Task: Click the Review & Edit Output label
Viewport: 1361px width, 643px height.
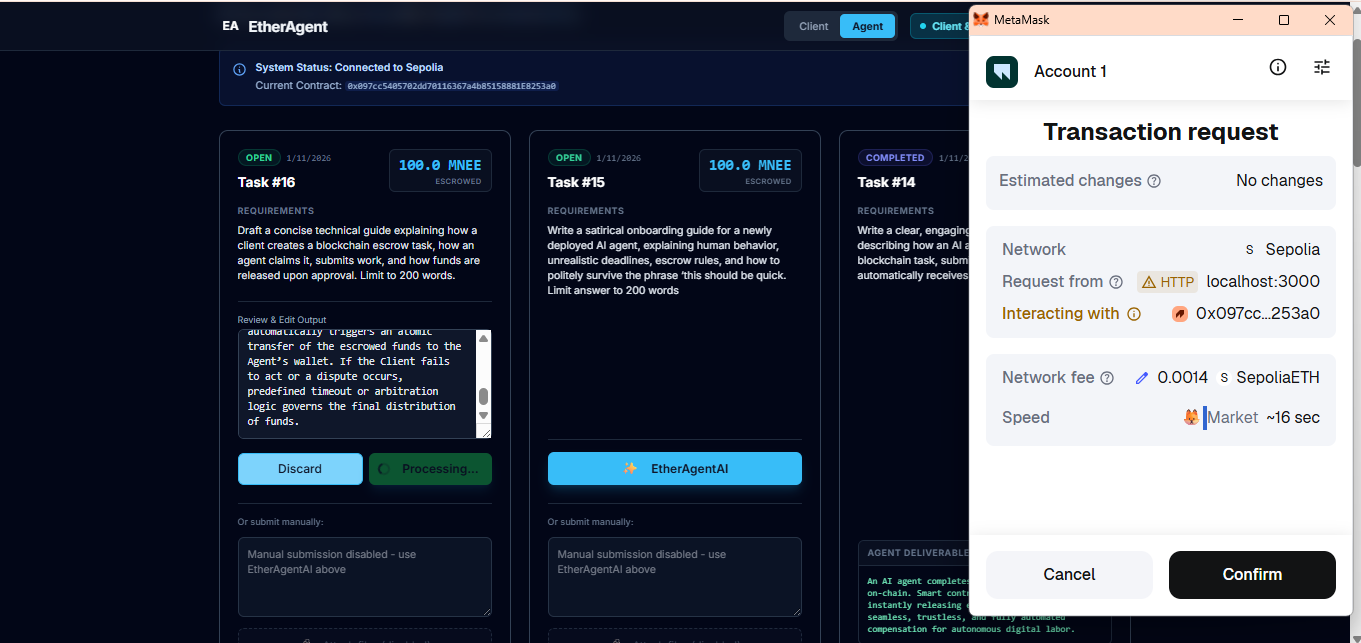Action: (x=282, y=320)
